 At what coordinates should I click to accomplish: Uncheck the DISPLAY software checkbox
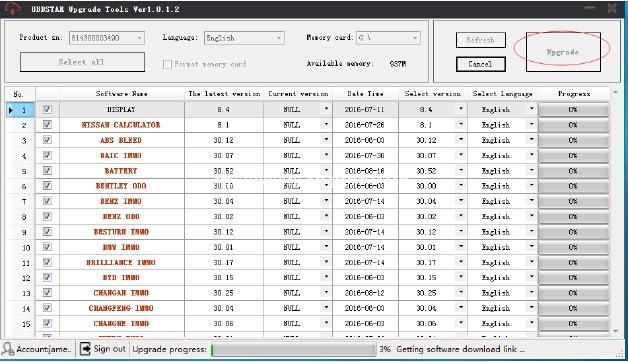(x=47, y=109)
